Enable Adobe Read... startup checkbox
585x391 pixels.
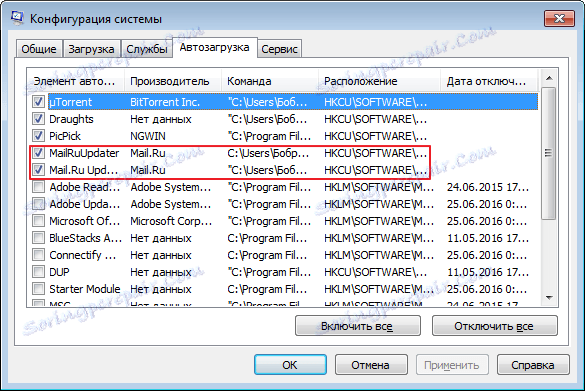click(38, 187)
